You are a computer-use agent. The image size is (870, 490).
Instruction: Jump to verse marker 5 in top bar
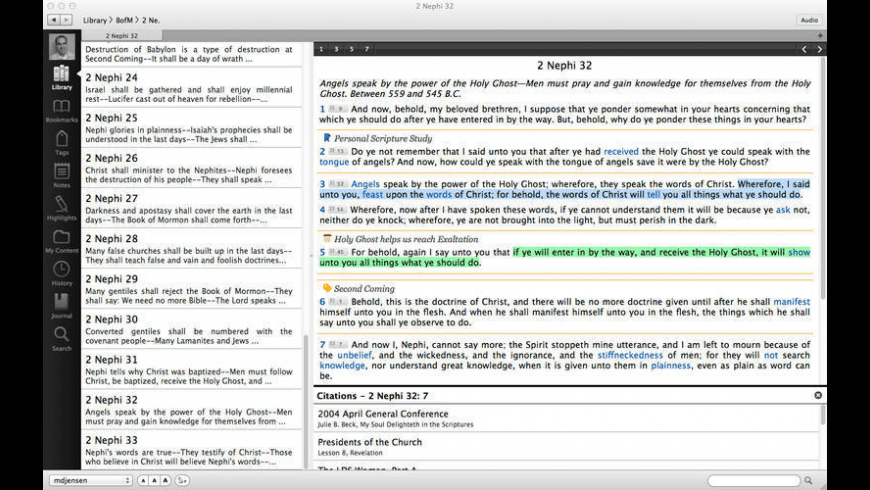[351, 49]
